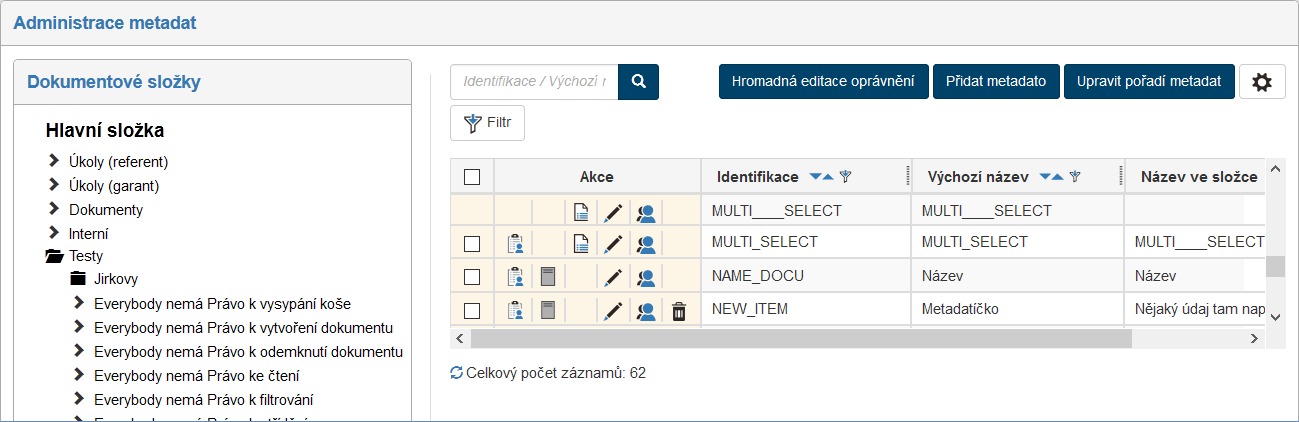Tick the checkbox for the MULTI_SELECT row

point(472,244)
